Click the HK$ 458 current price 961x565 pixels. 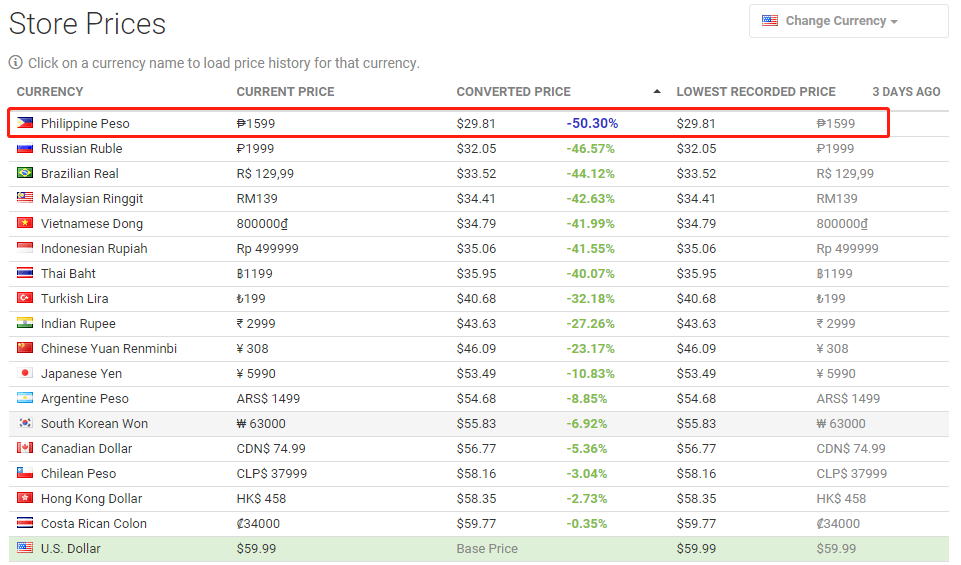pos(261,499)
